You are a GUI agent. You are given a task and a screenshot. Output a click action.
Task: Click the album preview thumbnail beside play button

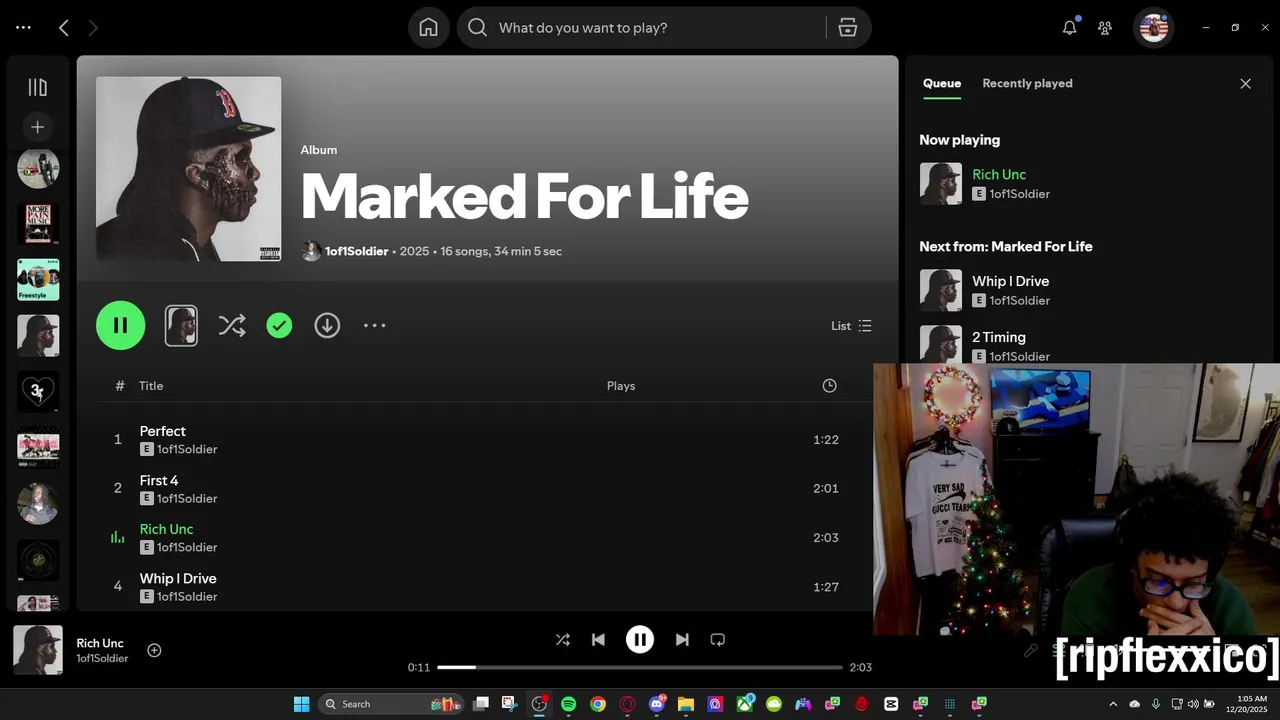click(181, 325)
